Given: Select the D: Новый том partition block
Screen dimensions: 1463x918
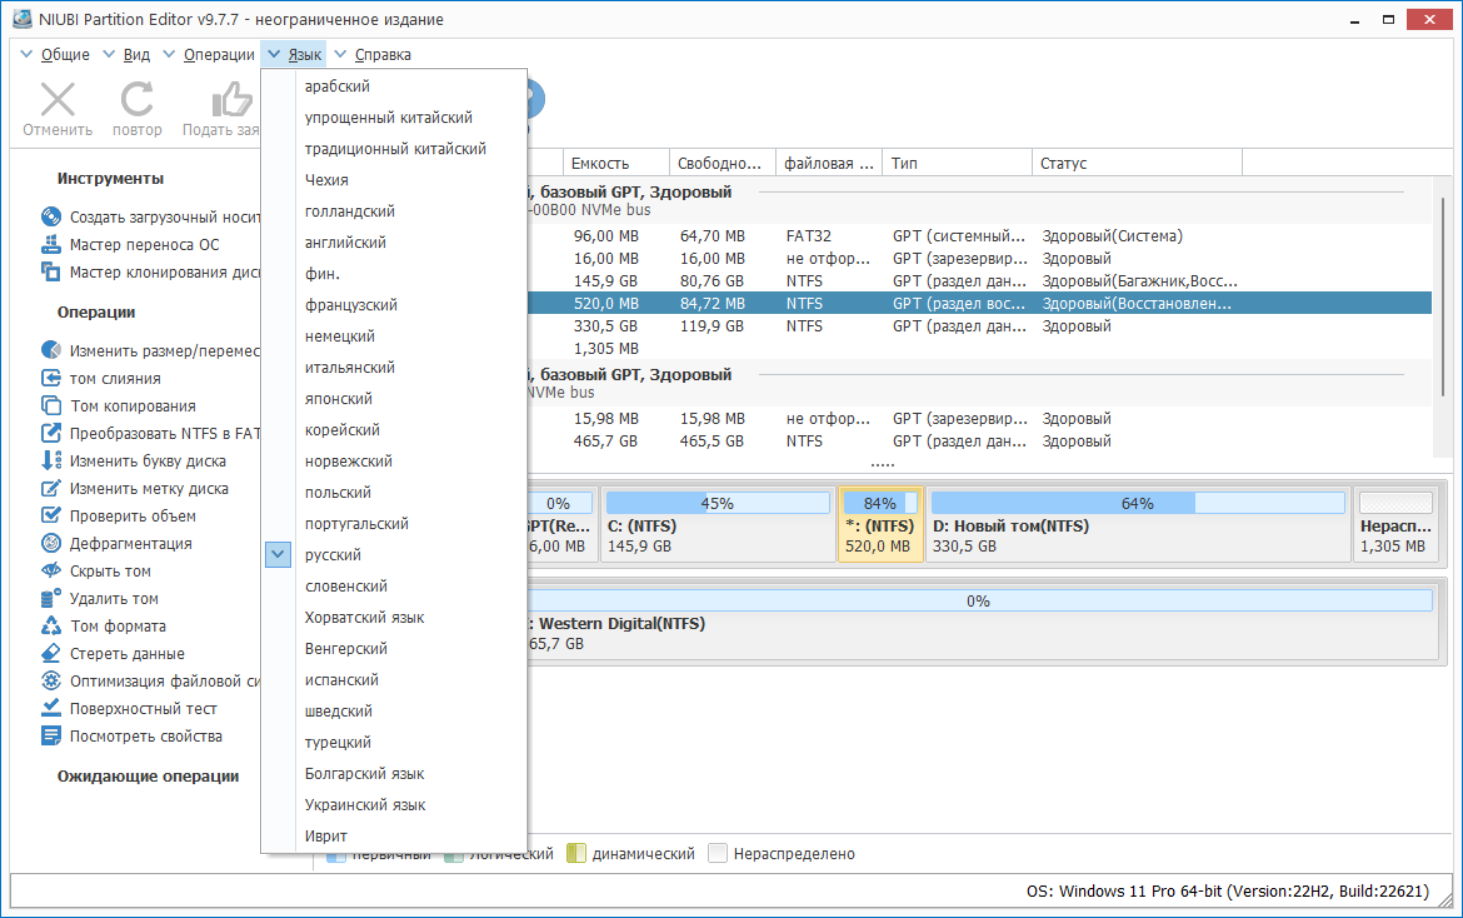Looking at the screenshot, I should [x=1138, y=524].
